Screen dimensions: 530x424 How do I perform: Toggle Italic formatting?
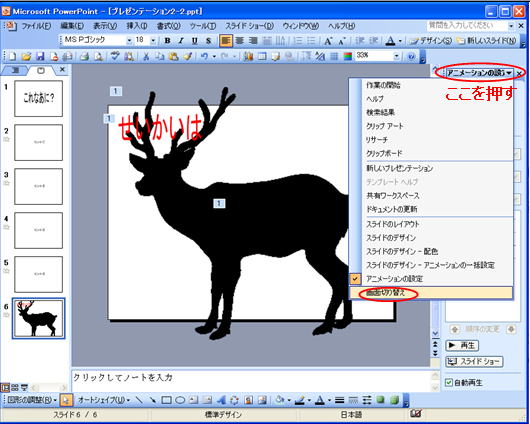pos(181,41)
